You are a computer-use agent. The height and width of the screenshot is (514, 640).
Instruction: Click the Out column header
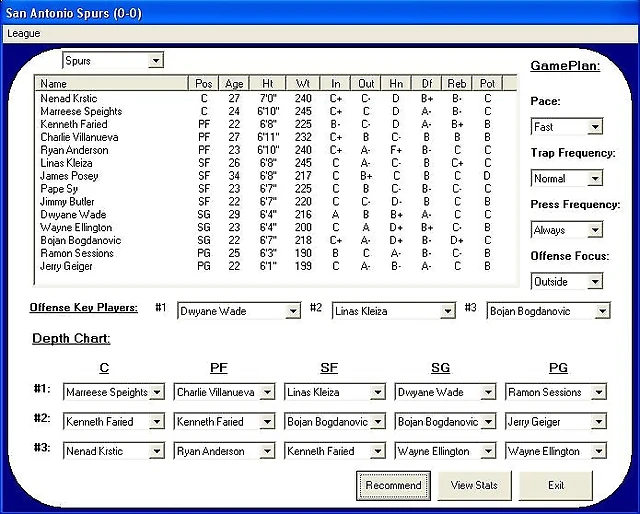pyautogui.click(x=366, y=83)
